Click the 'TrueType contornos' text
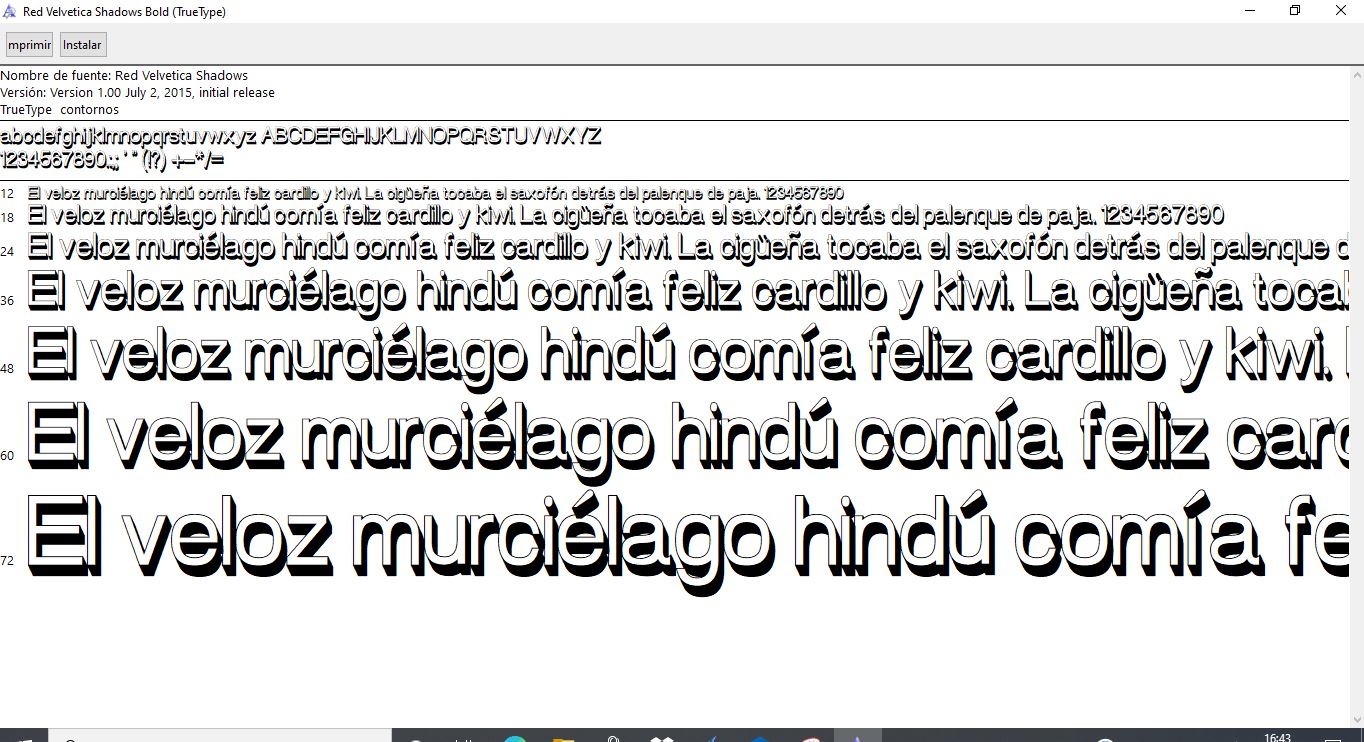 point(60,110)
